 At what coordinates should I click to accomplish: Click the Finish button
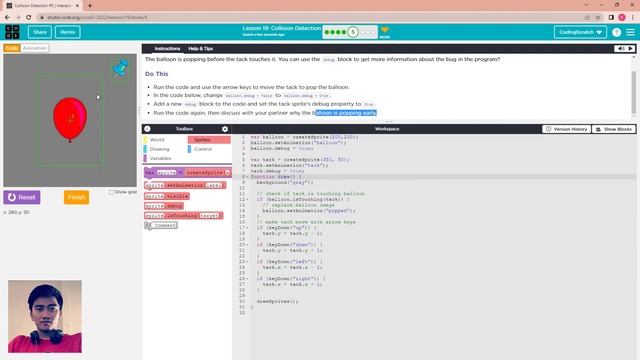(76, 197)
